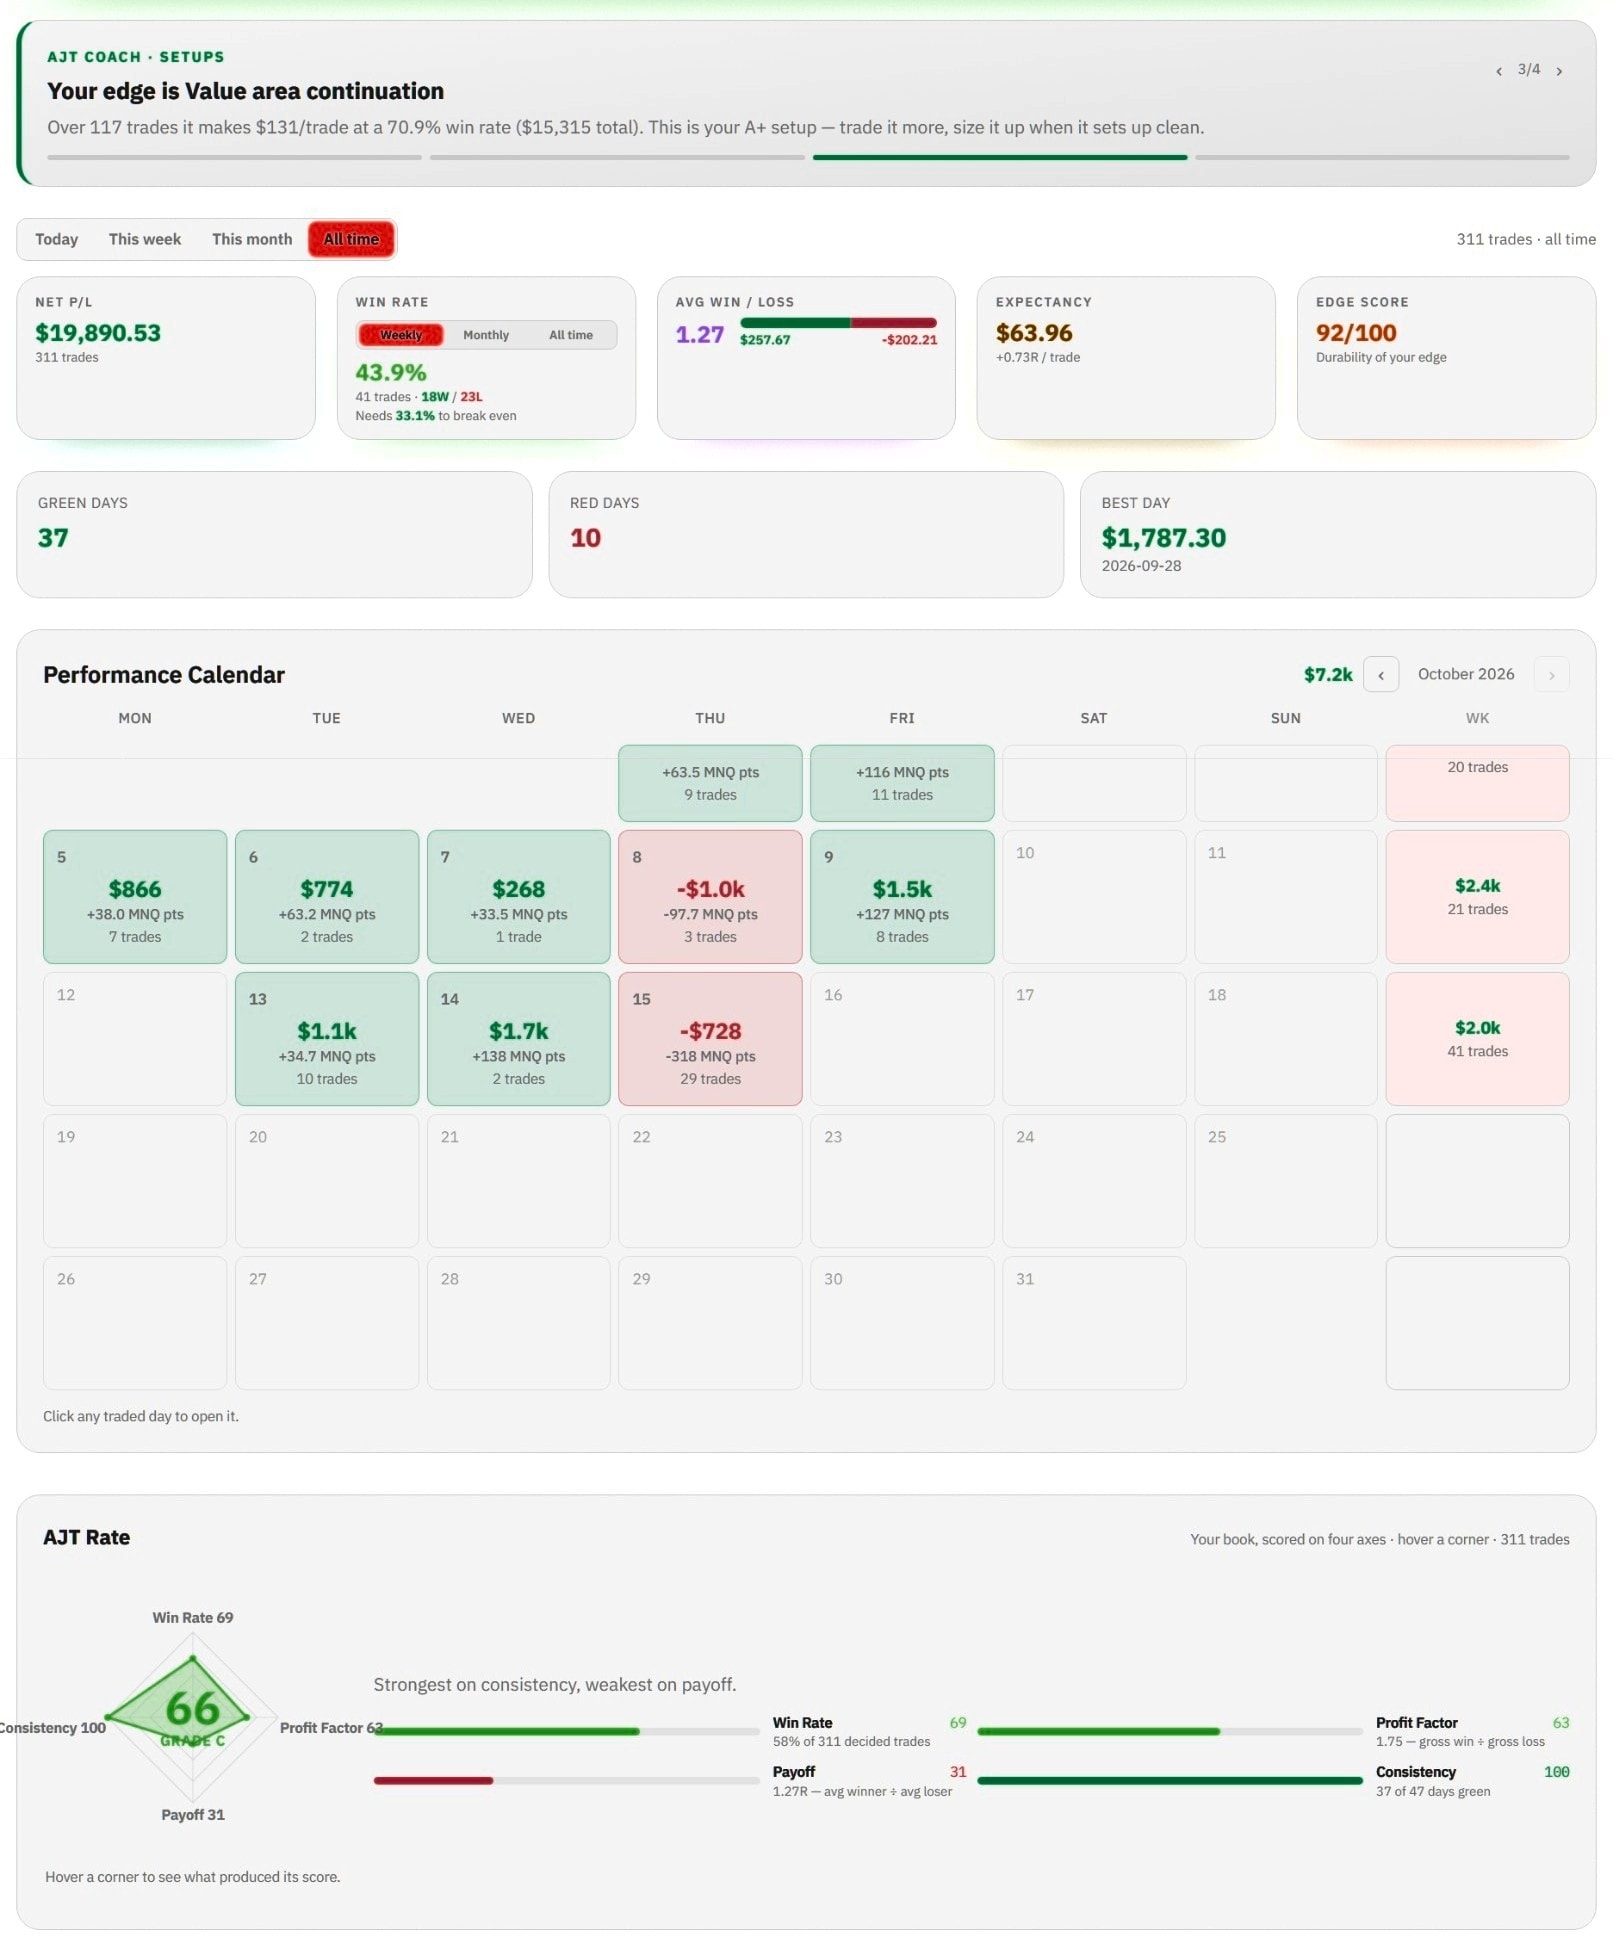Click the Payoff 1.27R score row
The height and width of the screenshot is (1943, 1613).
(670, 1780)
